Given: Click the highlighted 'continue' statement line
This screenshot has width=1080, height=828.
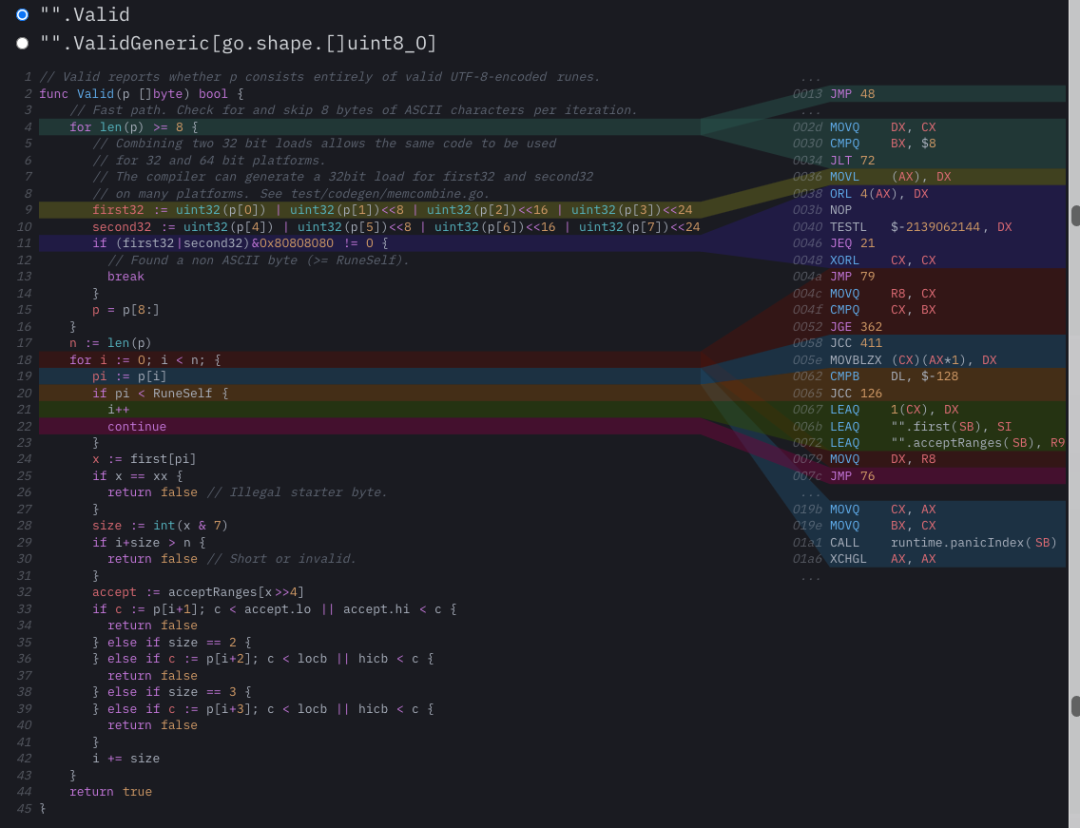Looking at the screenshot, I should 137,426.
